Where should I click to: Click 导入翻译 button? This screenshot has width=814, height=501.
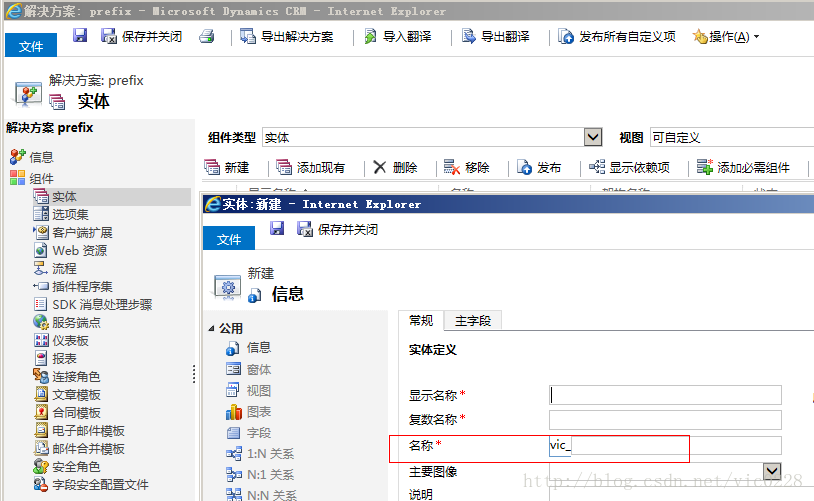click(x=398, y=36)
